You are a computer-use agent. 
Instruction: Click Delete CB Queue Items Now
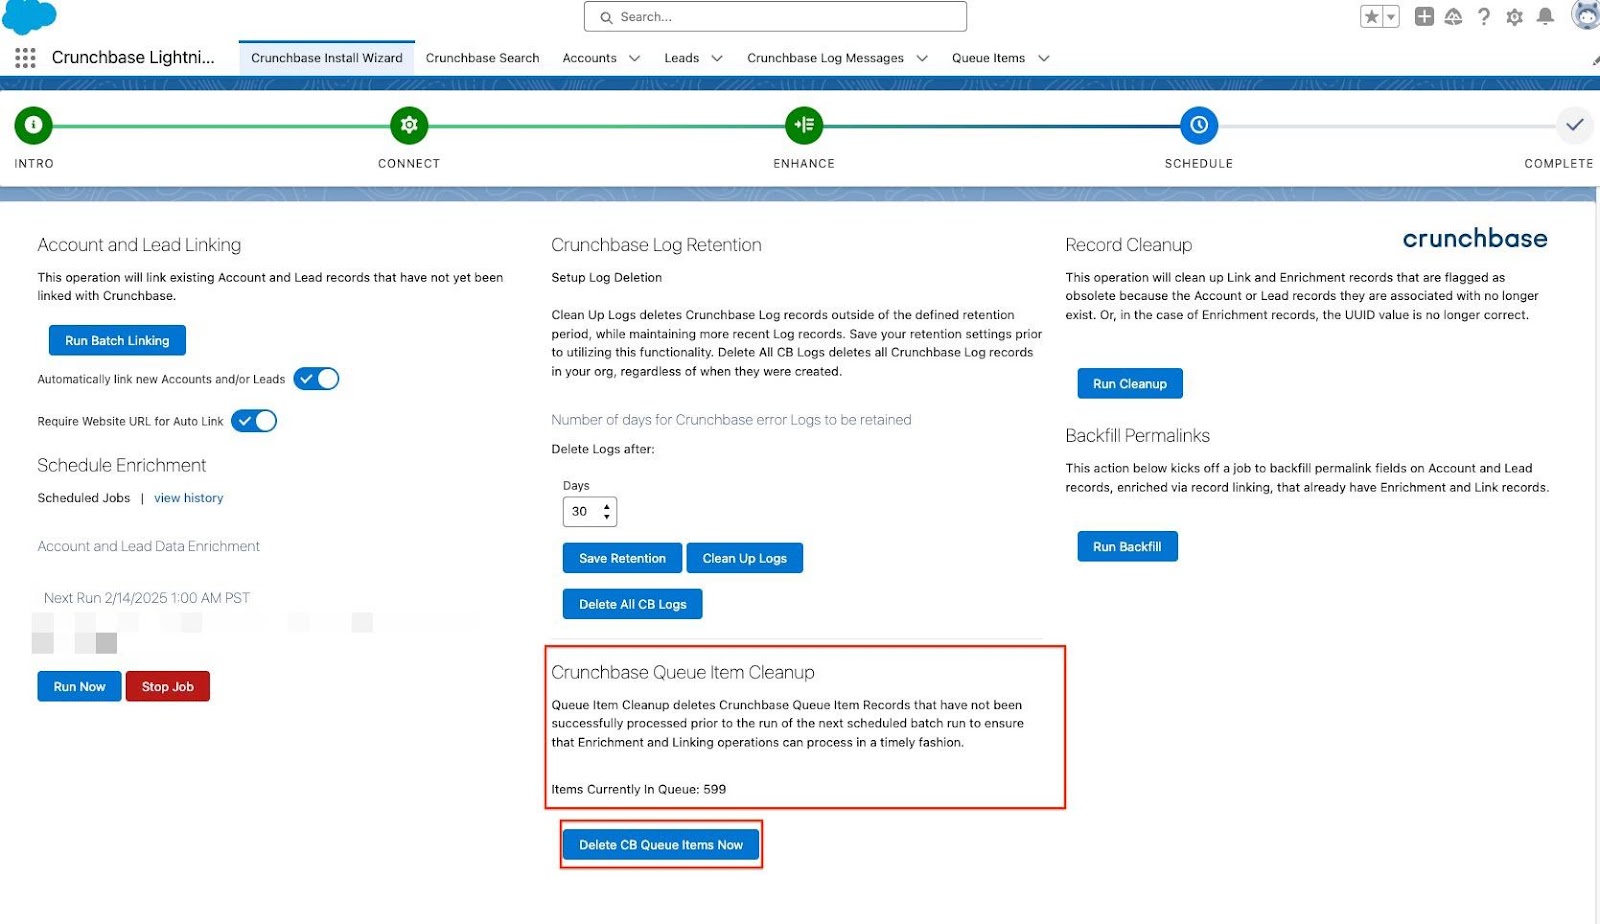click(x=661, y=845)
